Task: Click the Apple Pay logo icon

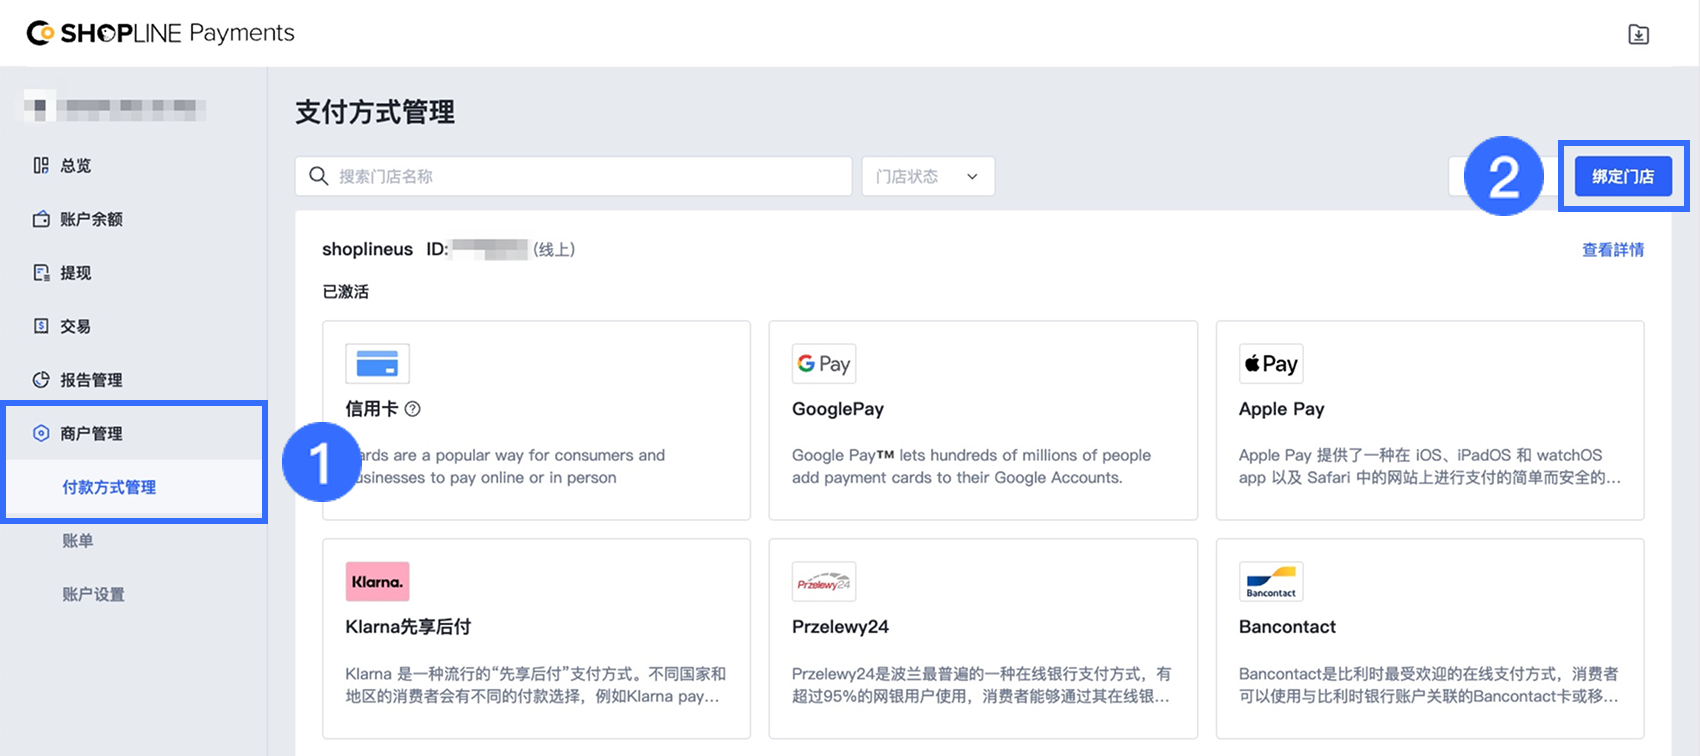Action: tap(1270, 364)
